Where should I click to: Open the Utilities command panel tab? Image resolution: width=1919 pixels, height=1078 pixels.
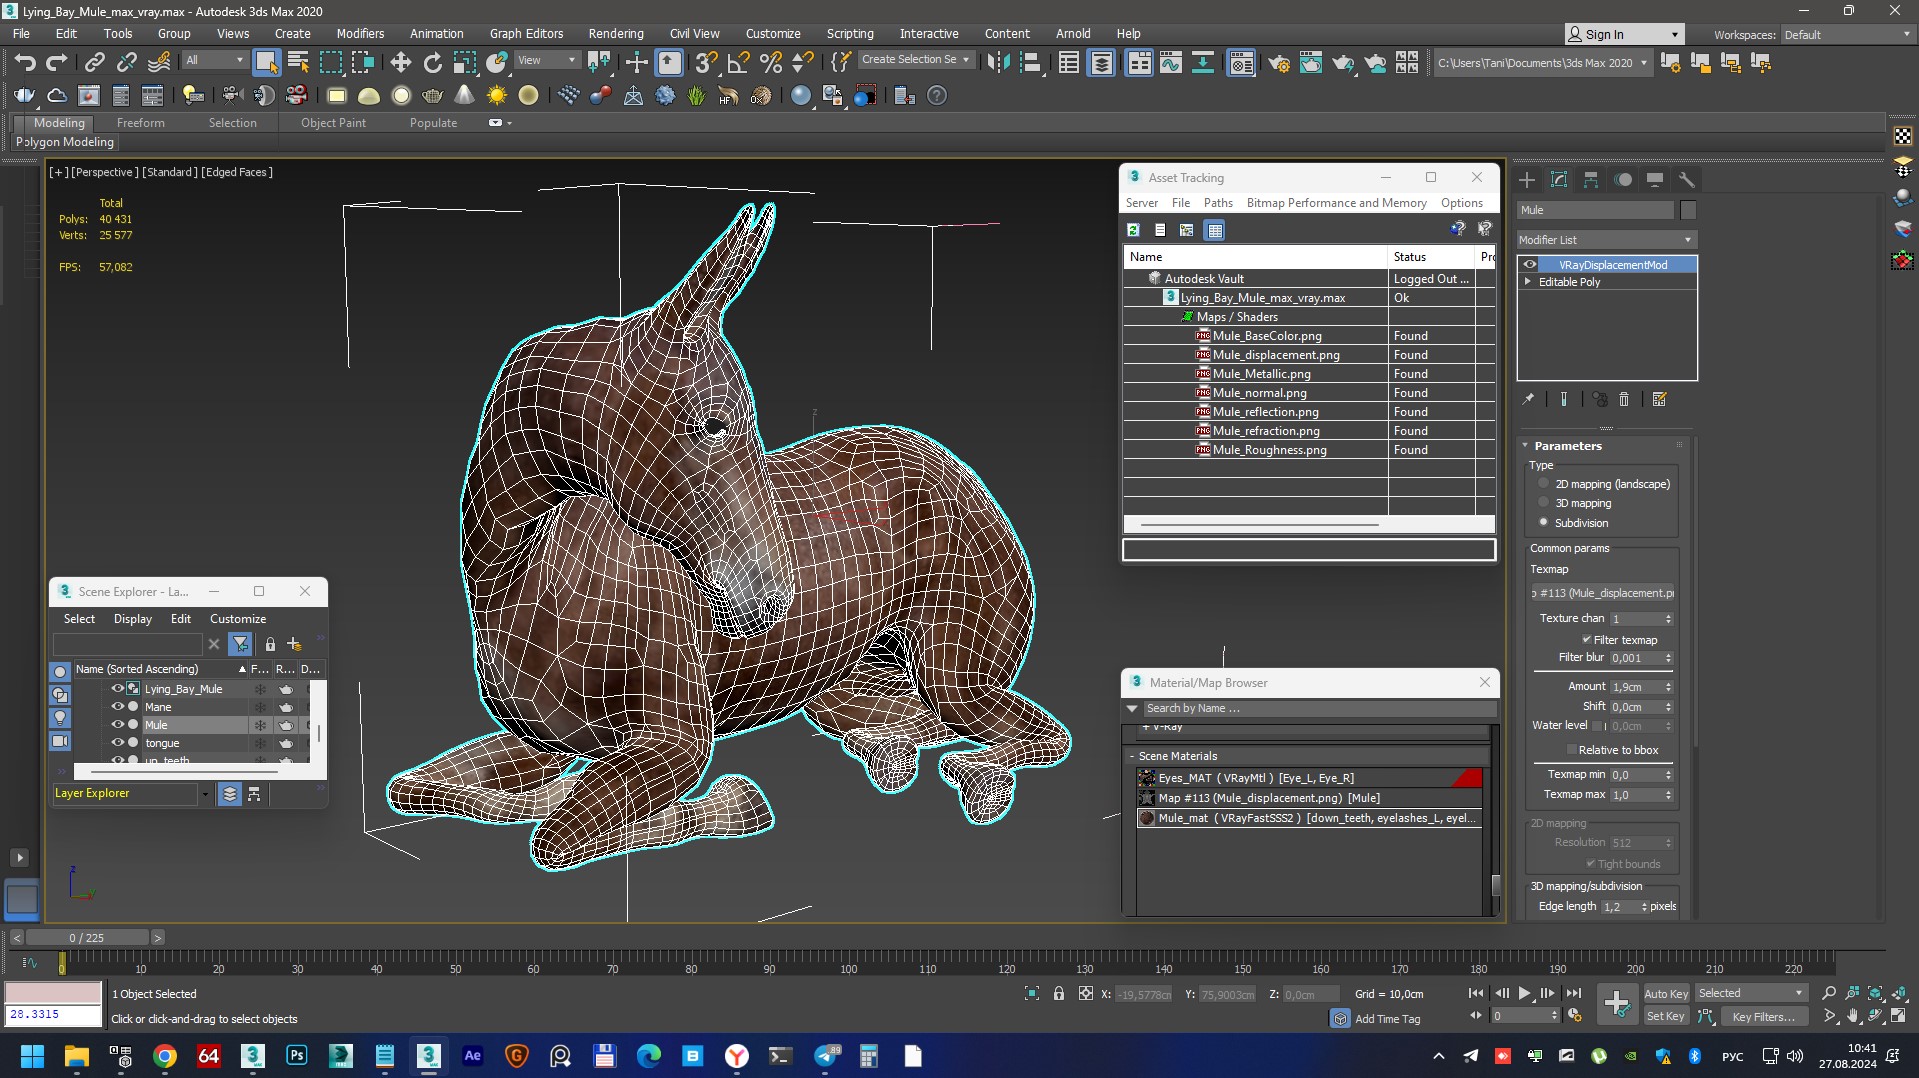(1687, 180)
